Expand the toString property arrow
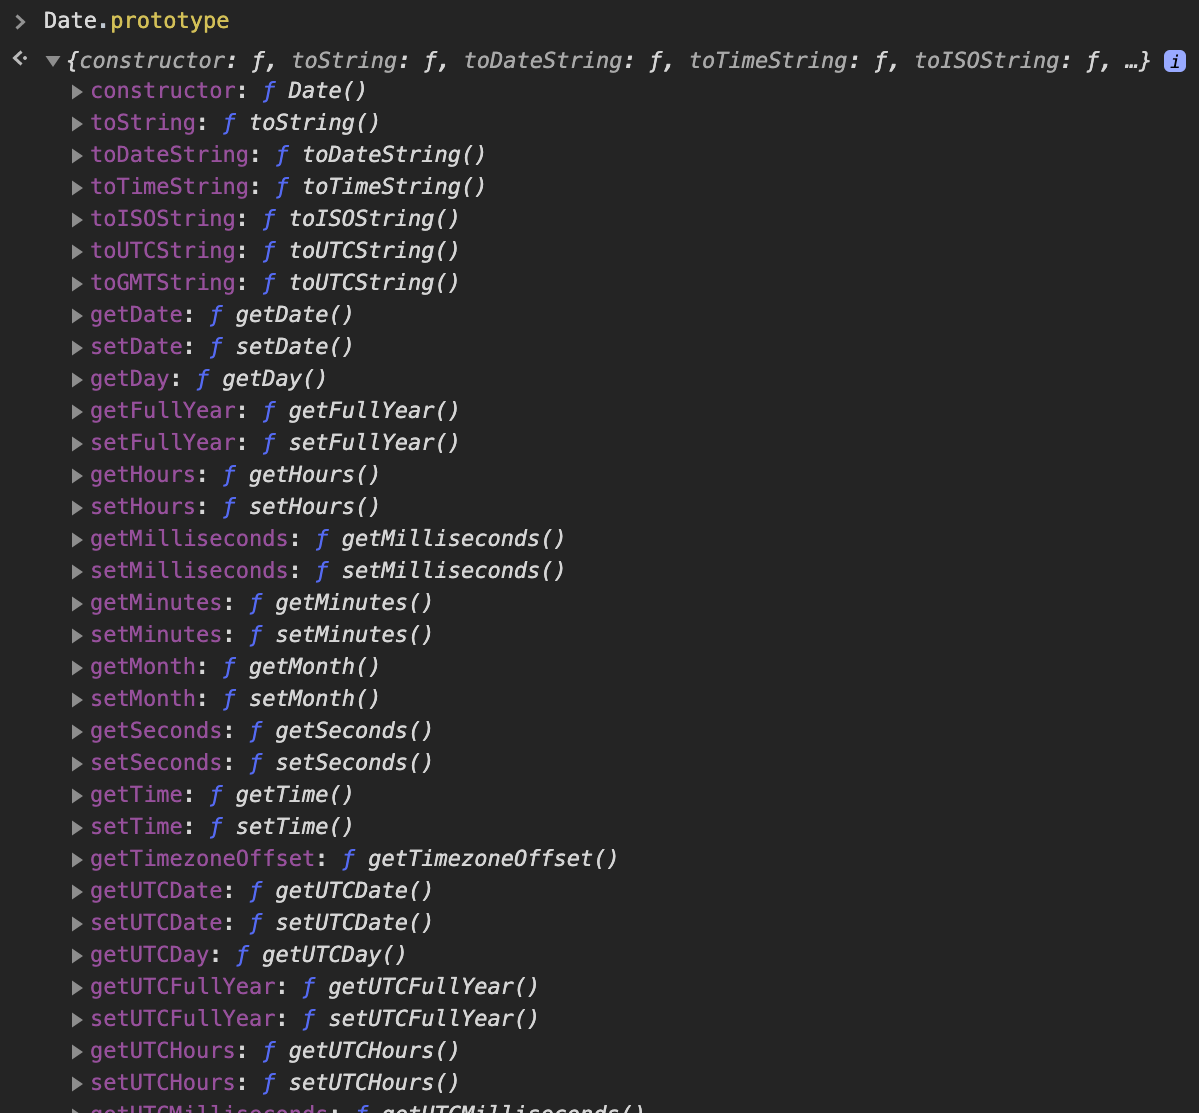Viewport: 1199px width, 1113px height. 78,124
